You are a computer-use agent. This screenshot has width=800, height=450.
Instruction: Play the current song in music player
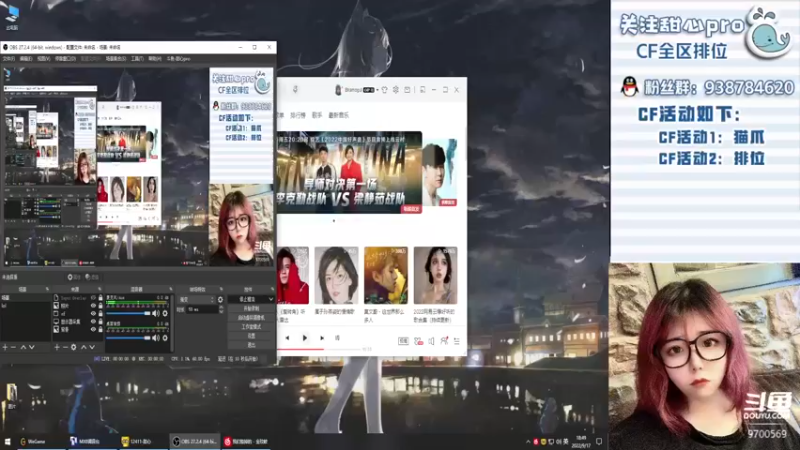pyautogui.click(x=305, y=338)
